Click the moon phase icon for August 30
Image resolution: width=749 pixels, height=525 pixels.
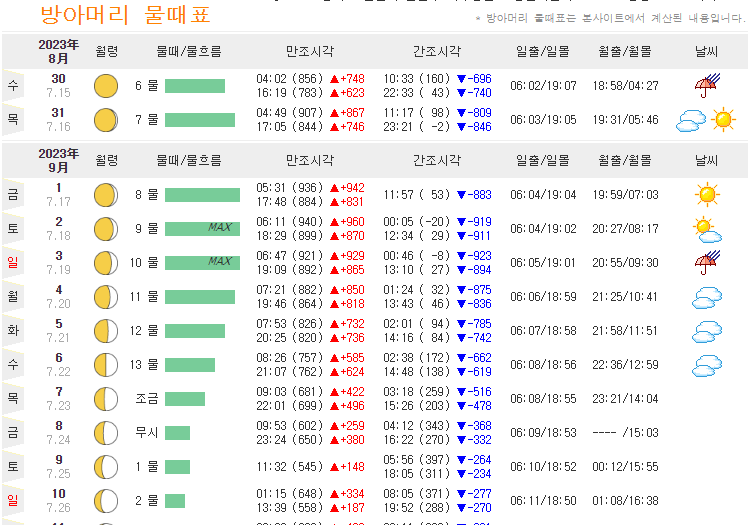pos(106,86)
